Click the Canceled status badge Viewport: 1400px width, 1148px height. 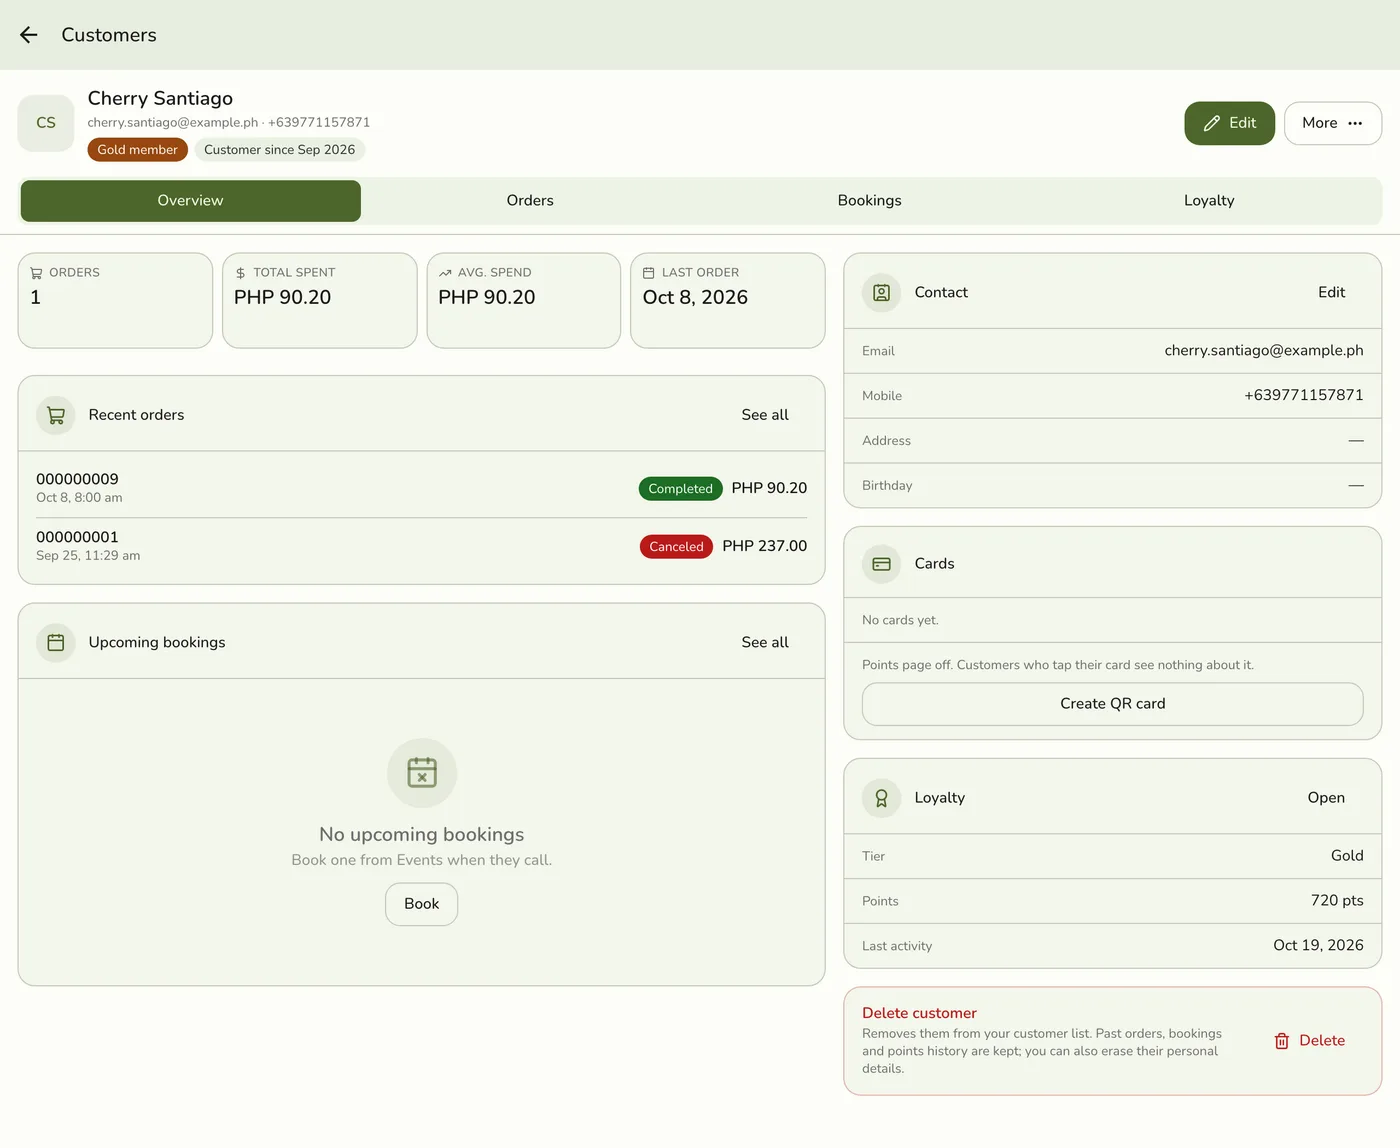point(676,547)
